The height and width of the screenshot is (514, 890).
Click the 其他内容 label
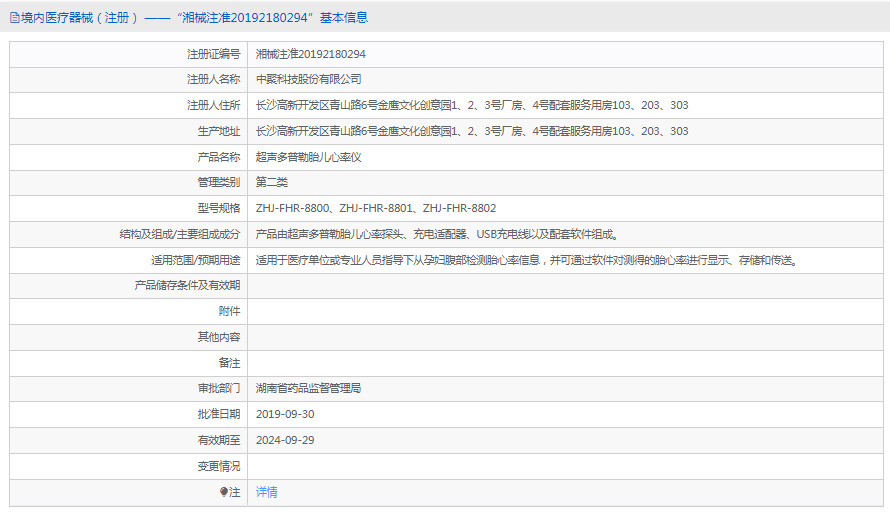219,338
